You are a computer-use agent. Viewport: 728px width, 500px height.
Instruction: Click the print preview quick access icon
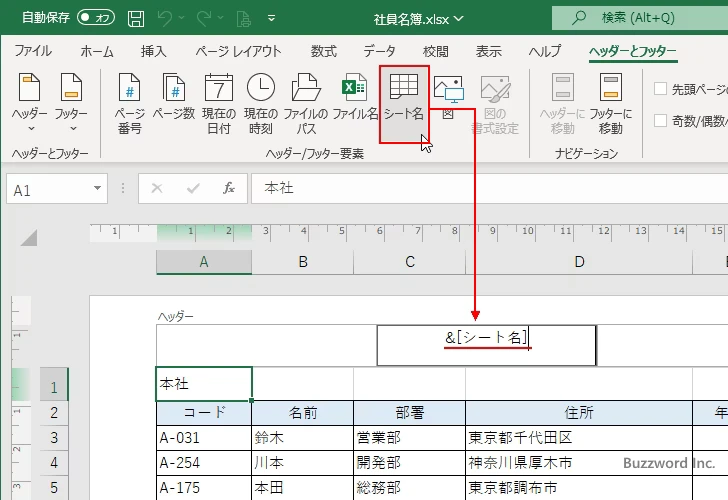(243, 19)
